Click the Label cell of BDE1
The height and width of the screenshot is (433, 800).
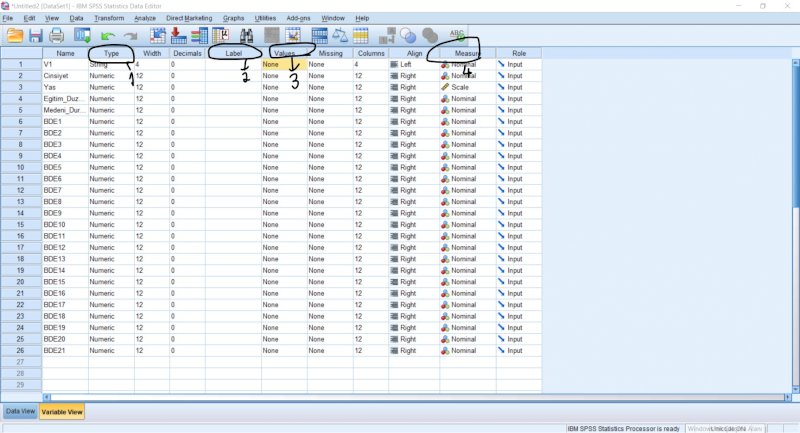[x=233, y=121]
